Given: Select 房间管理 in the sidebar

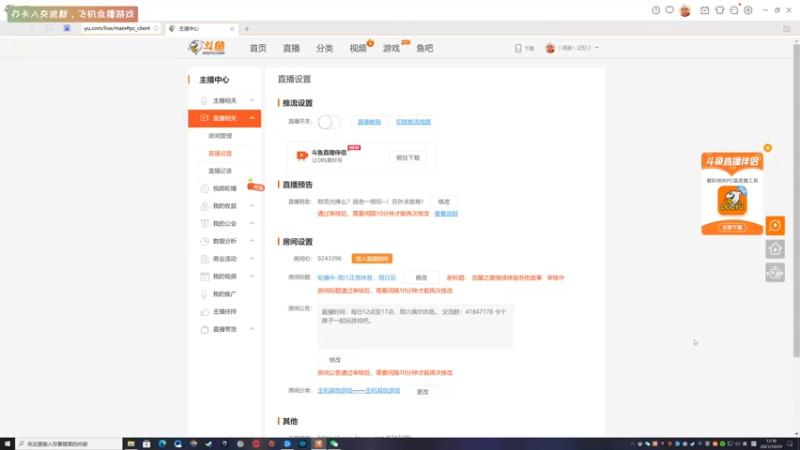Looking at the screenshot, I should [x=220, y=136].
